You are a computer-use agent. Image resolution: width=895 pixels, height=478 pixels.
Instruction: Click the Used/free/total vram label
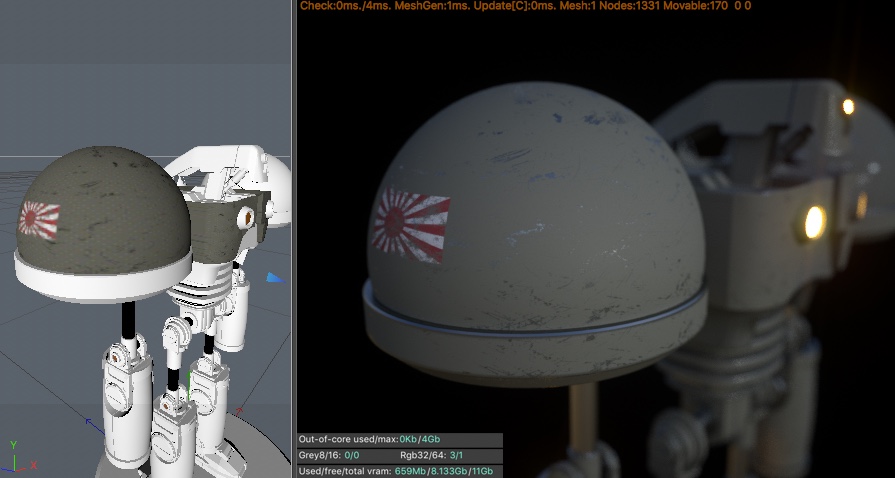click(x=345, y=471)
